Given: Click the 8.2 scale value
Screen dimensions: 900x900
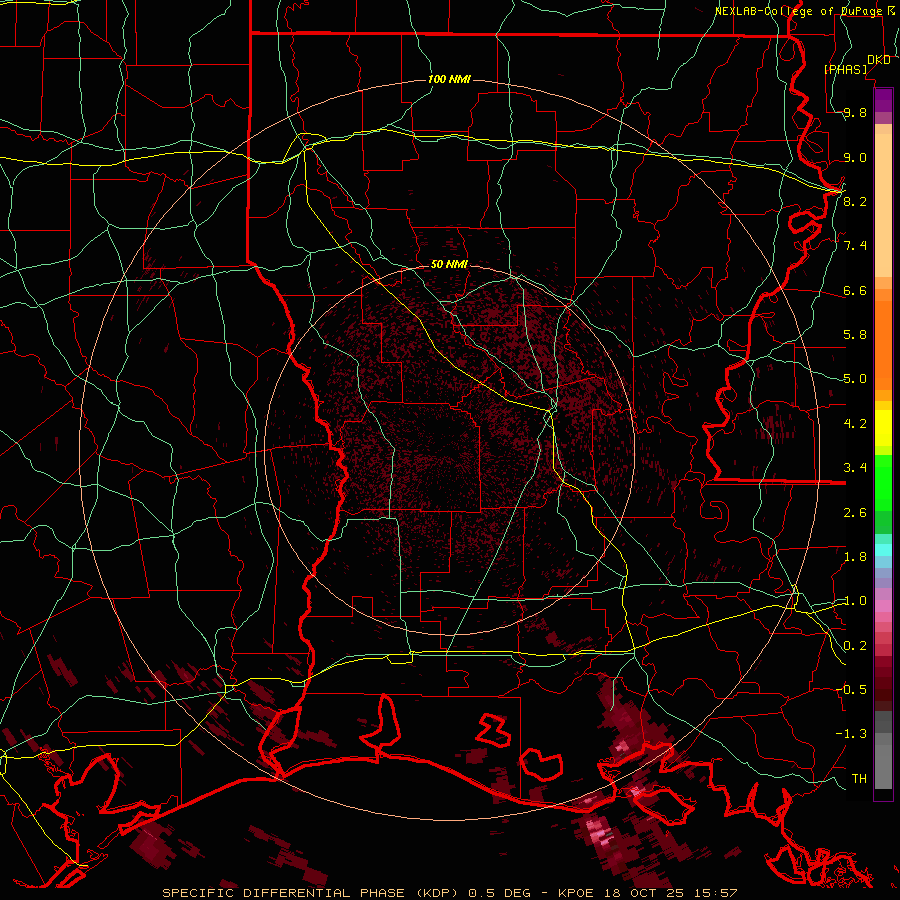Looking at the screenshot, I should tap(855, 201).
